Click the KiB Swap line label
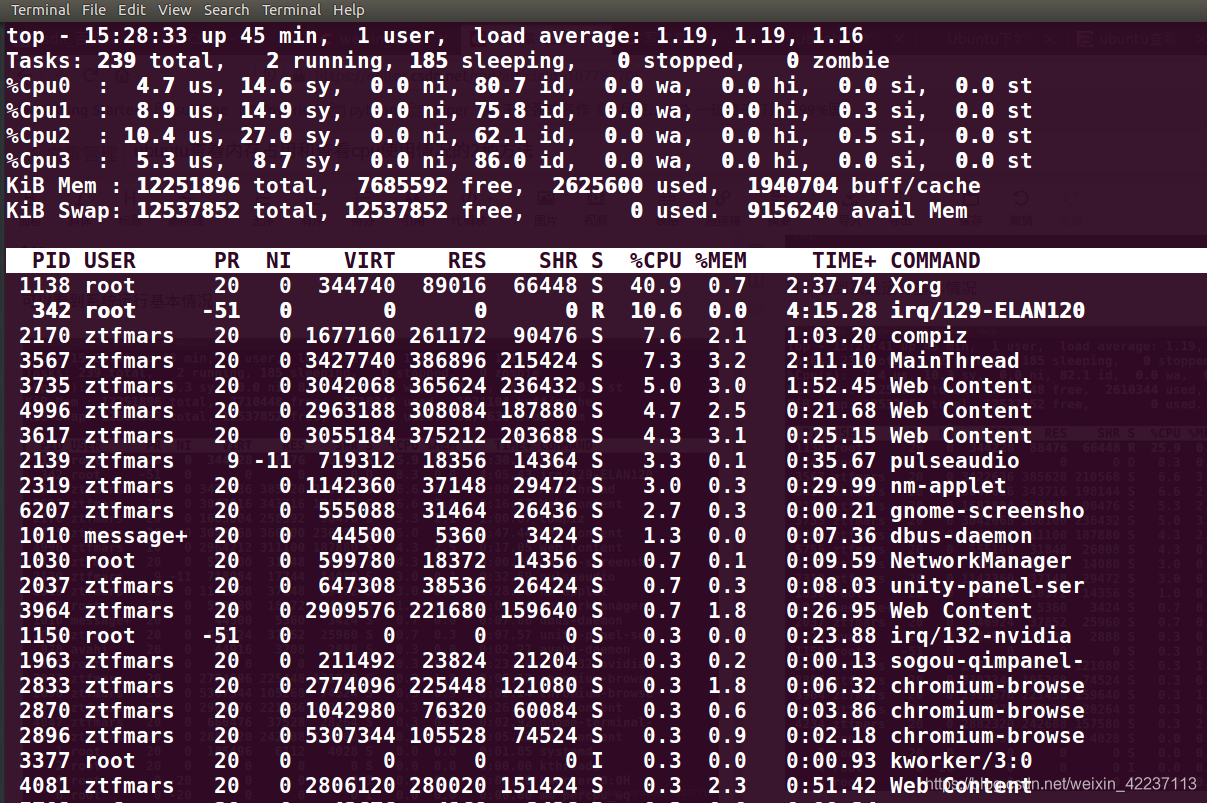This screenshot has width=1207, height=803. coord(64,211)
